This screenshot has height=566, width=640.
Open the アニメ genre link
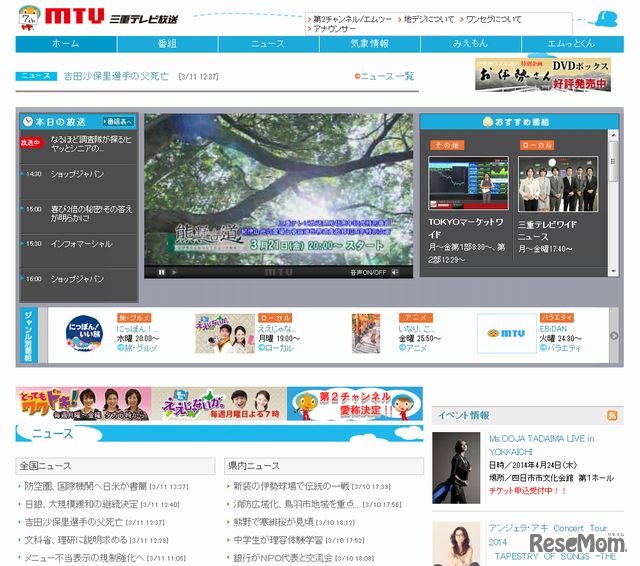(415, 348)
